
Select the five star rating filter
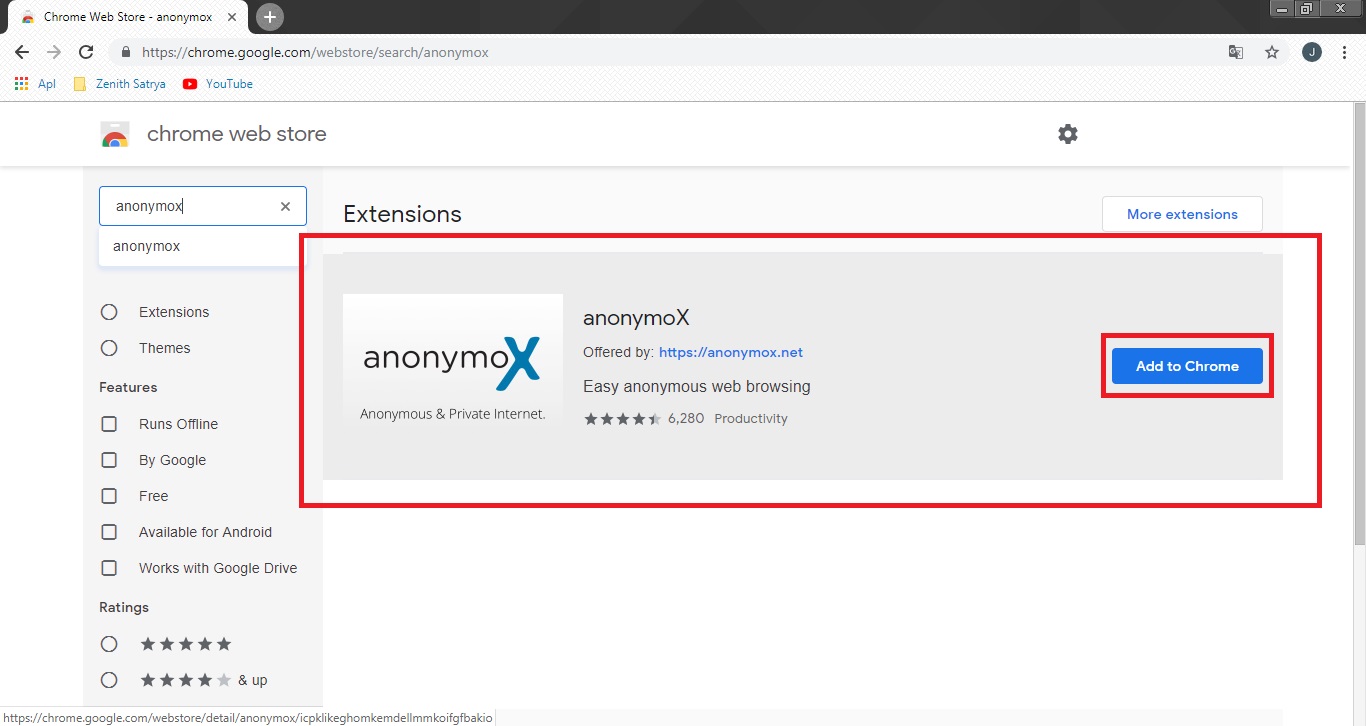(109, 644)
